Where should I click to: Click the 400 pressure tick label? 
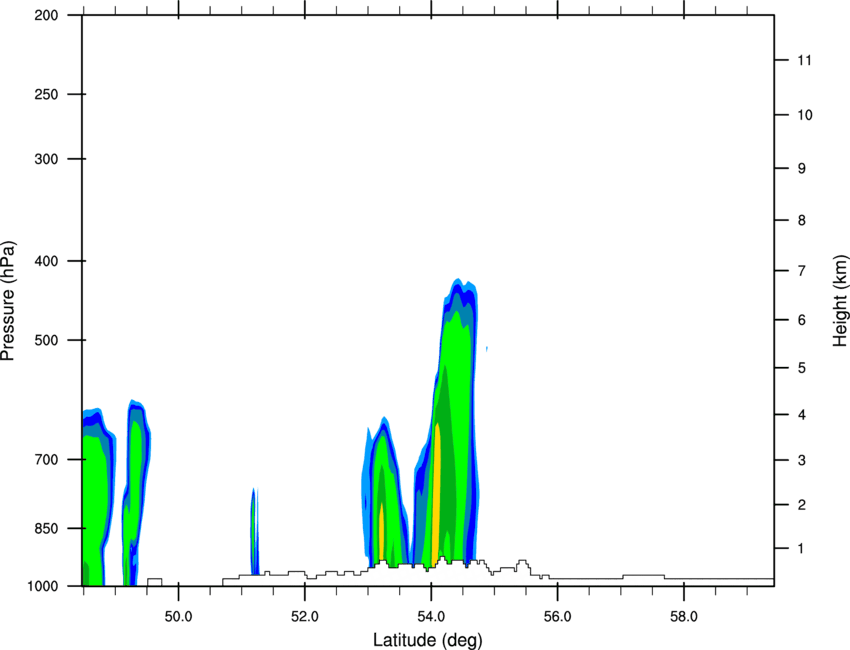tap(46, 261)
